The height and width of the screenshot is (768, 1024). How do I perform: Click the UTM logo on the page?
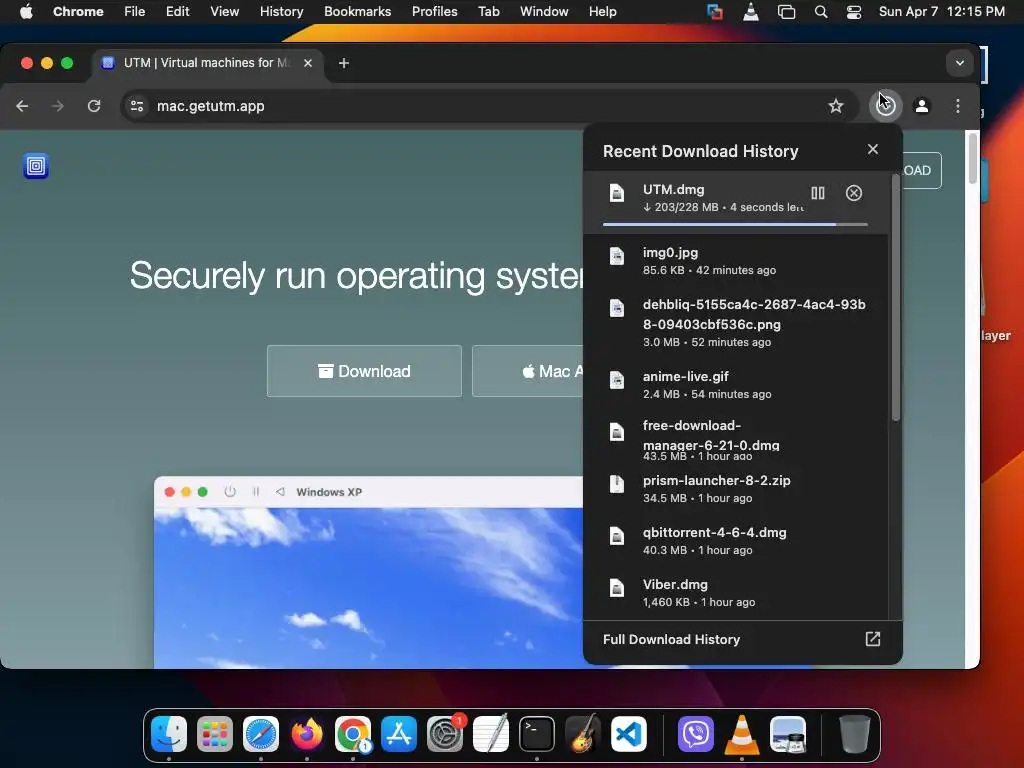pyautogui.click(x=36, y=166)
